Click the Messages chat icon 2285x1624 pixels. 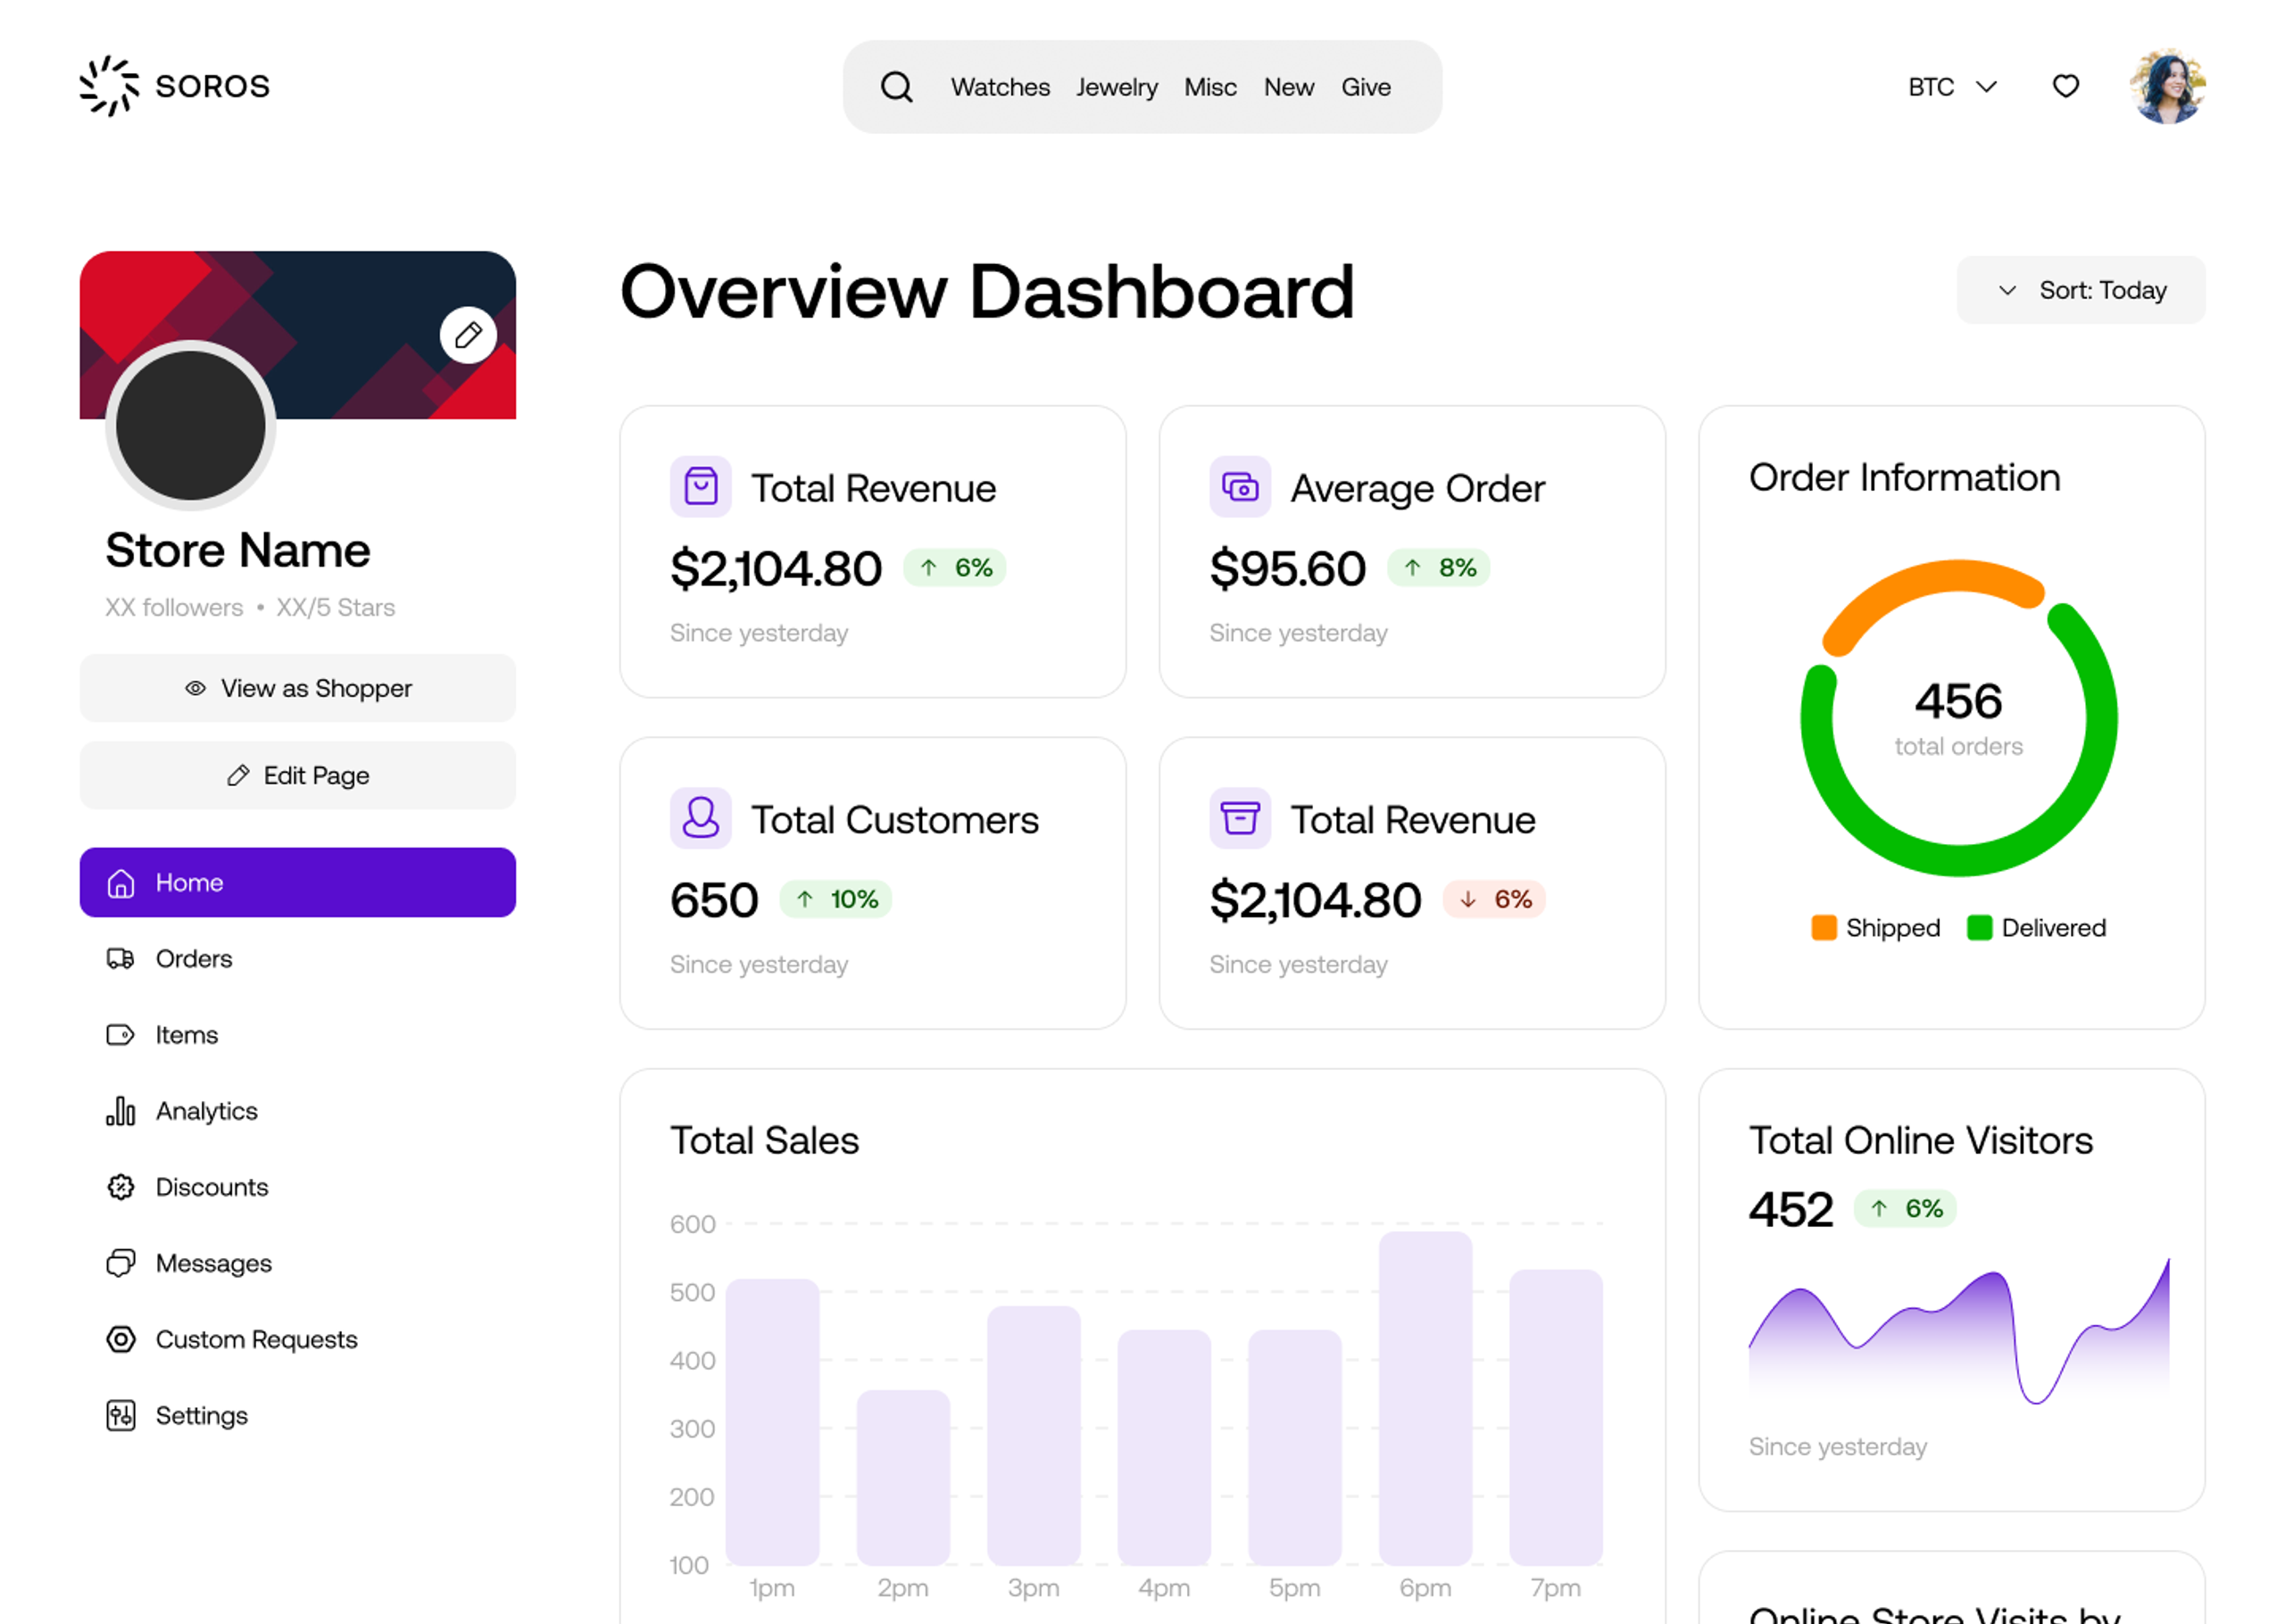tap(120, 1263)
